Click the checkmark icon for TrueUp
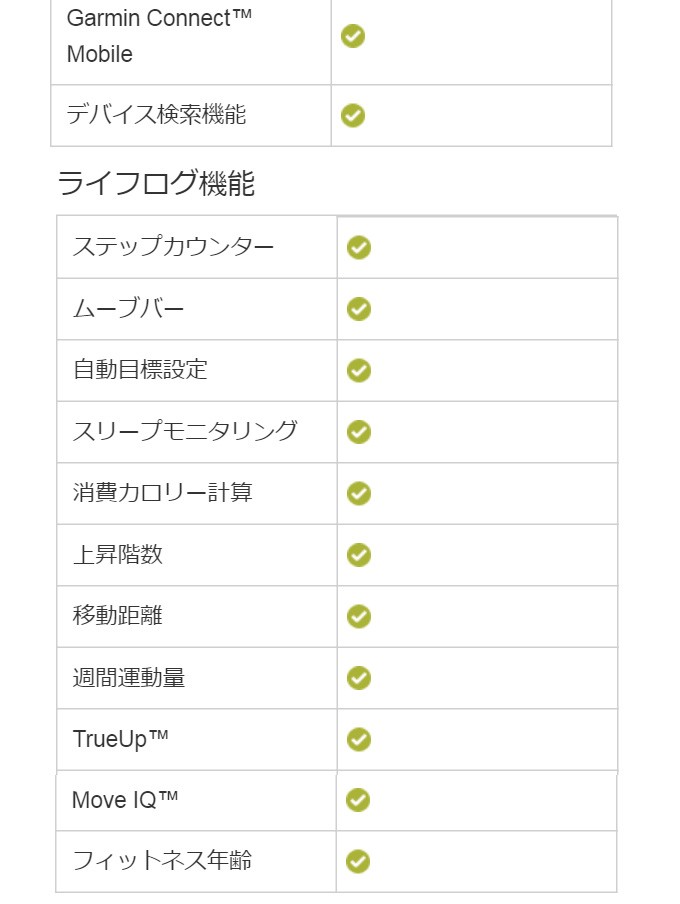680x904 pixels. tap(359, 740)
